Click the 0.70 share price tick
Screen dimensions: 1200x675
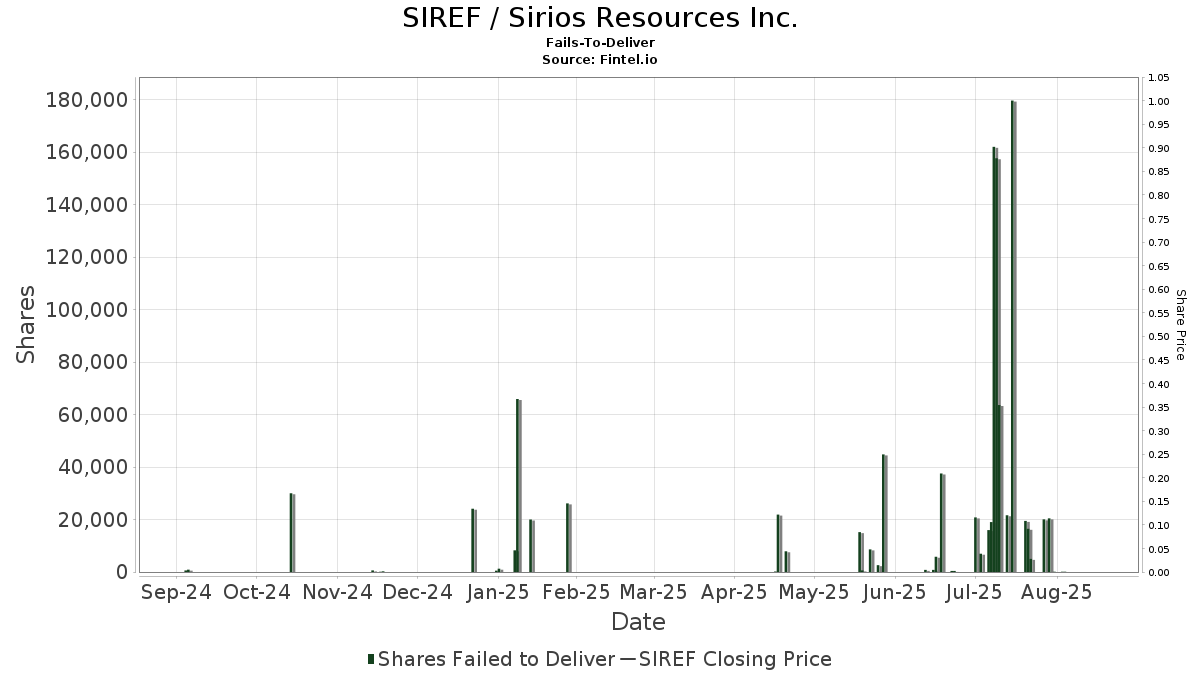[1159, 243]
